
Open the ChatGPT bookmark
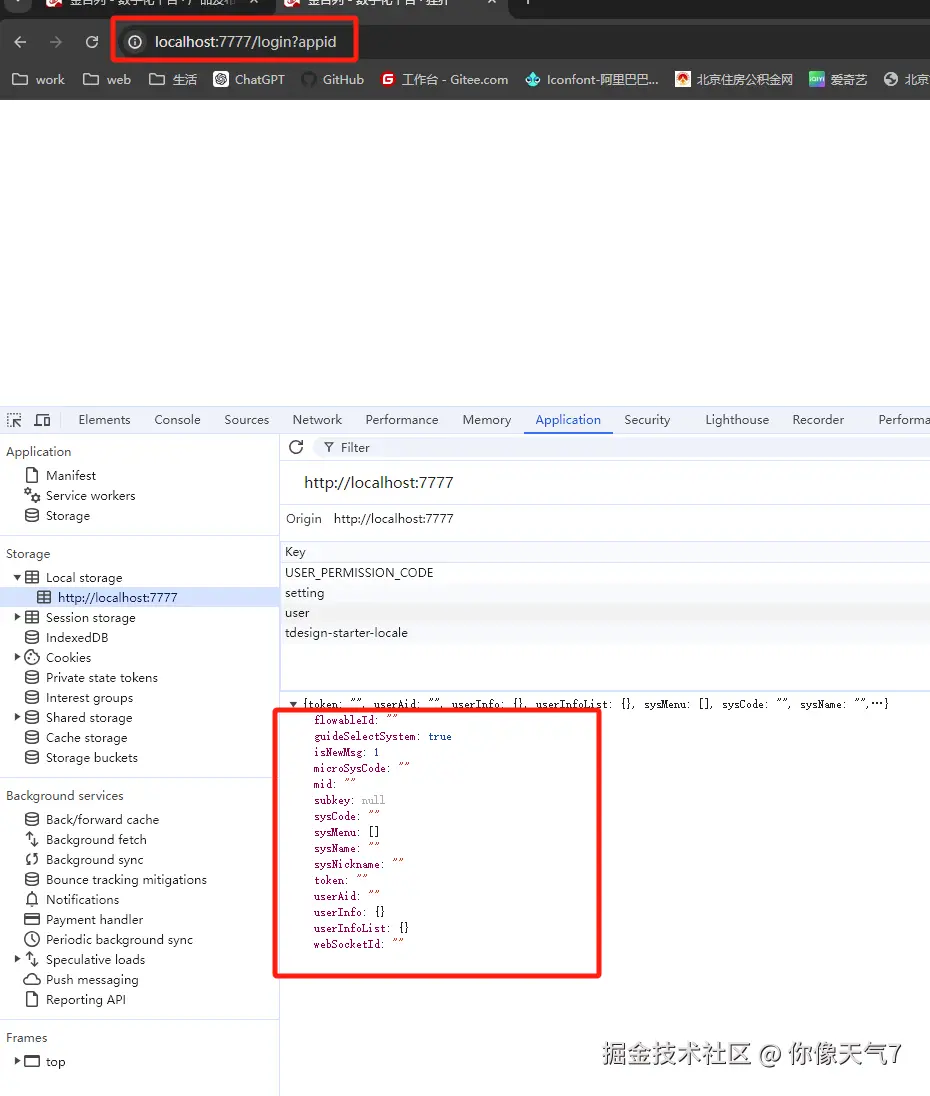[249, 80]
